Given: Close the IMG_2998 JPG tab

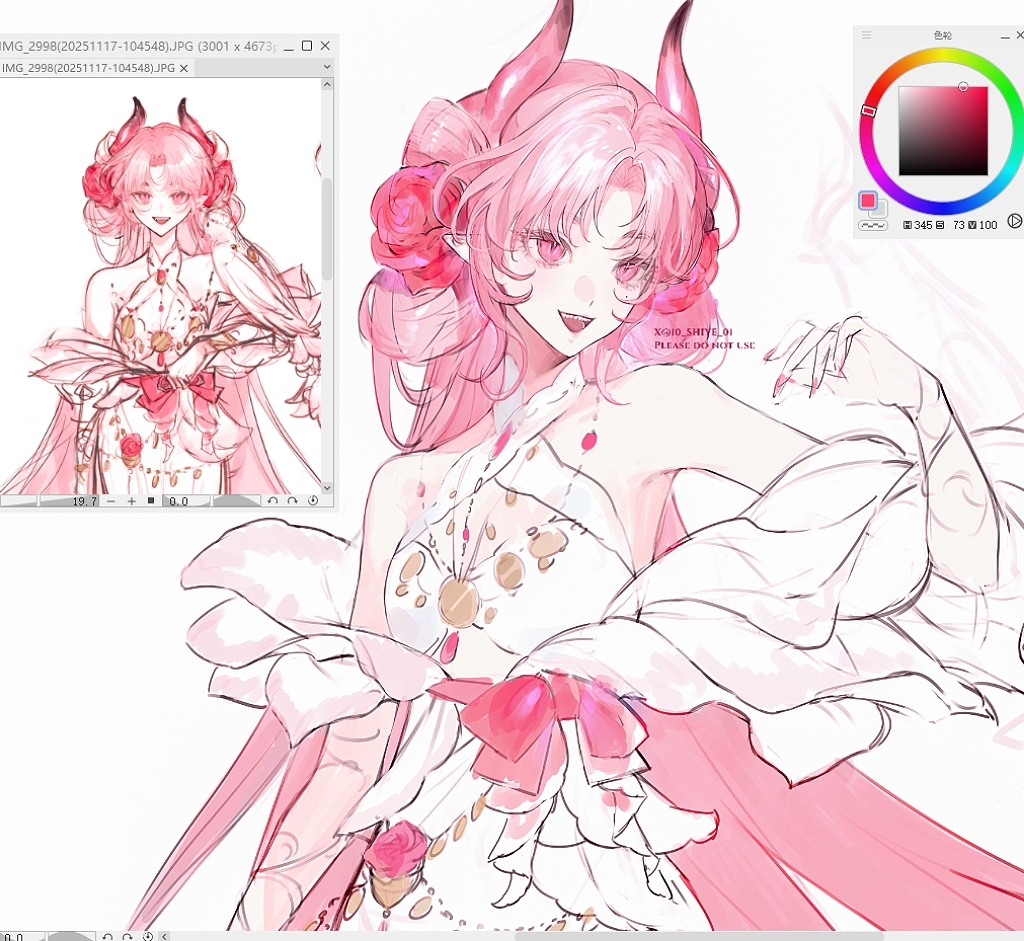Looking at the screenshot, I should coord(184,68).
